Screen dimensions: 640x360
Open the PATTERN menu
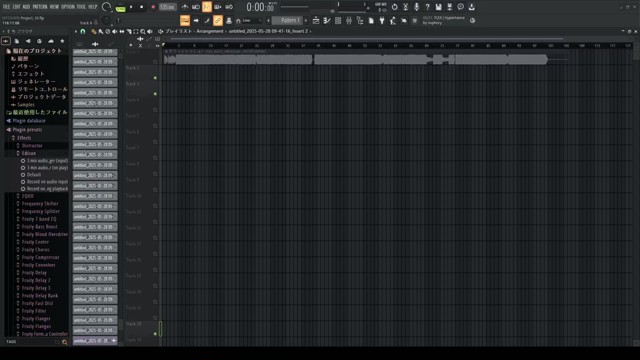(x=40, y=7)
